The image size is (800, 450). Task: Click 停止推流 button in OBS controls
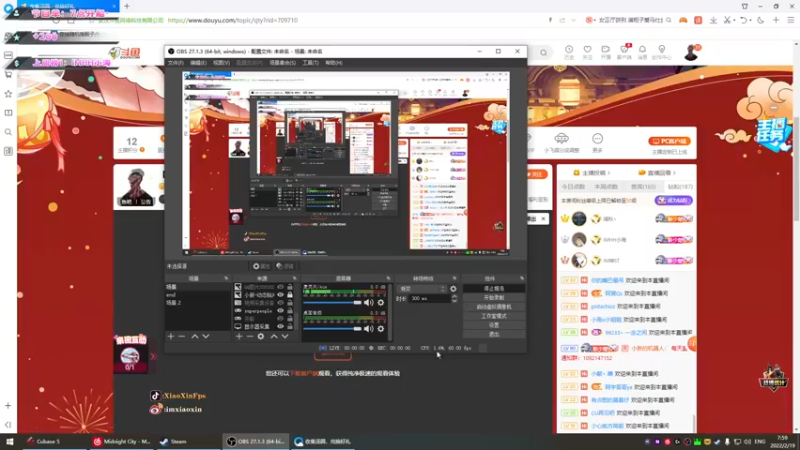pyautogui.click(x=493, y=289)
